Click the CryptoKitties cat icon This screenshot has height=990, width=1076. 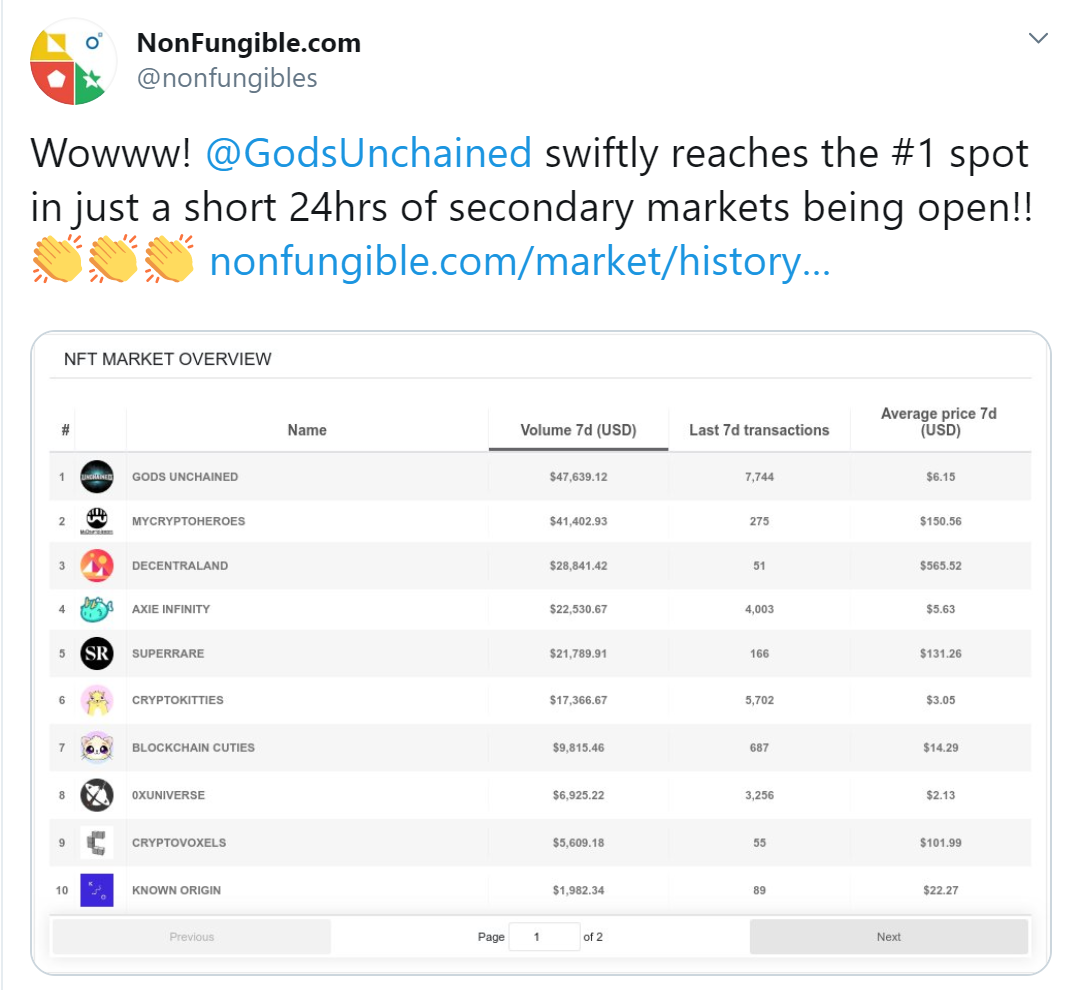(x=97, y=700)
